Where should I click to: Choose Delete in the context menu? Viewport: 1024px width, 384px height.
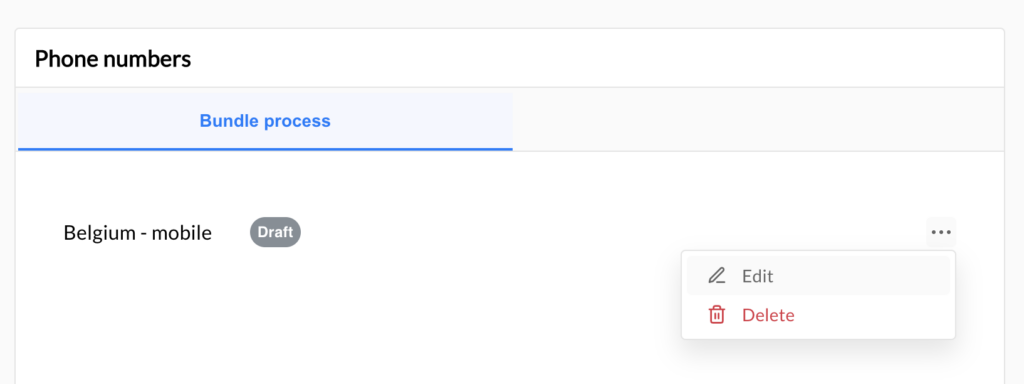coord(818,315)
